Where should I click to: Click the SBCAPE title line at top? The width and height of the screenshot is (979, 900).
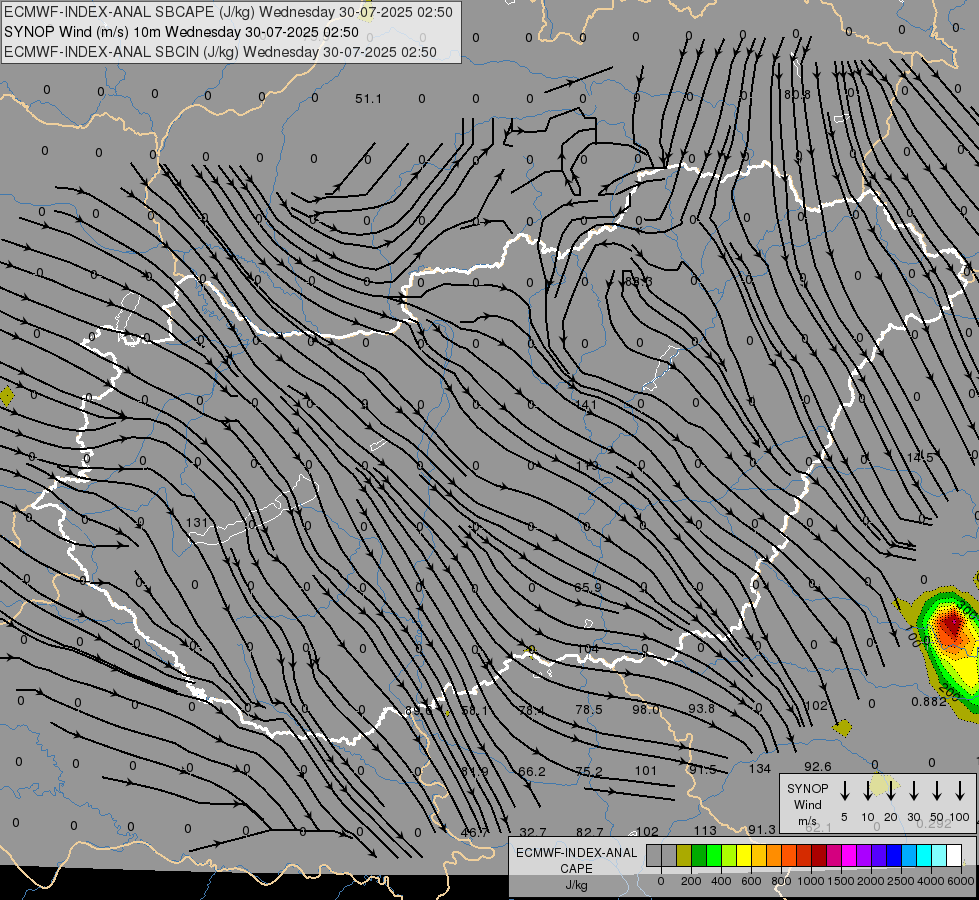[229, 12]
